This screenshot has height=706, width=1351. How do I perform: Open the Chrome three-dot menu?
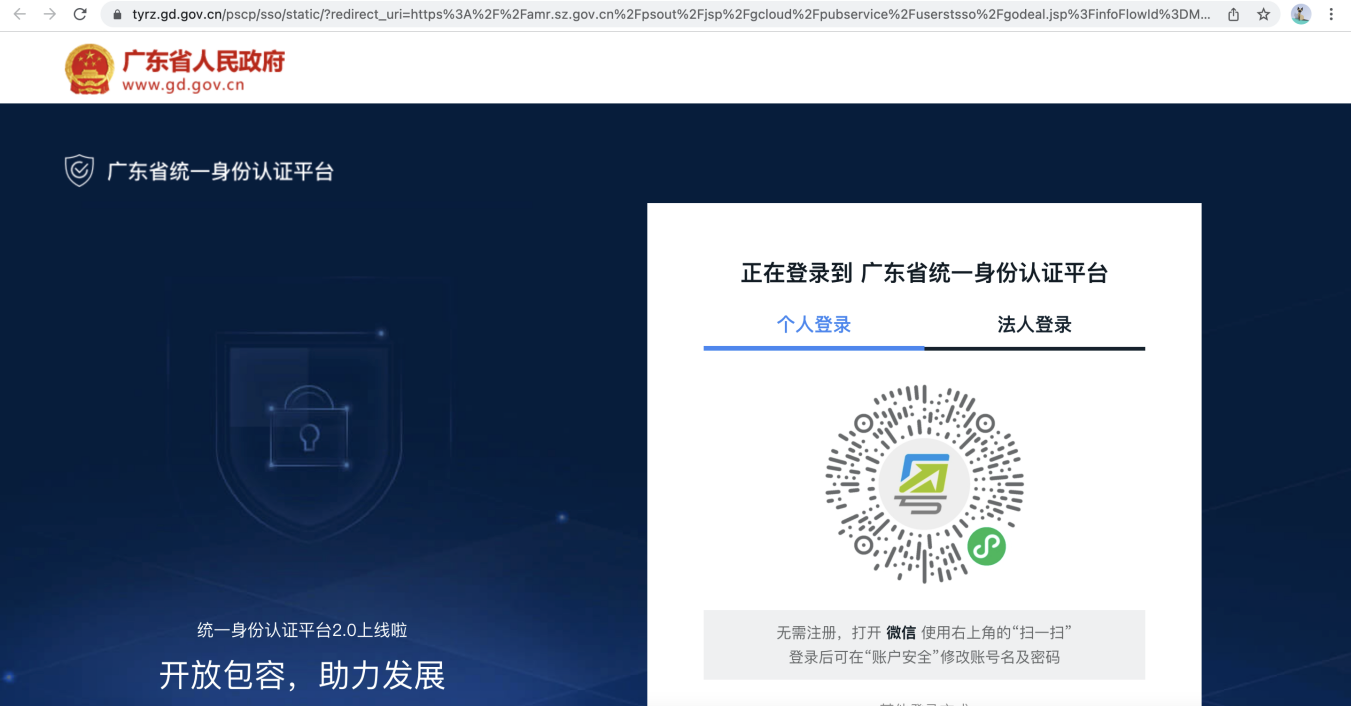1331,15
